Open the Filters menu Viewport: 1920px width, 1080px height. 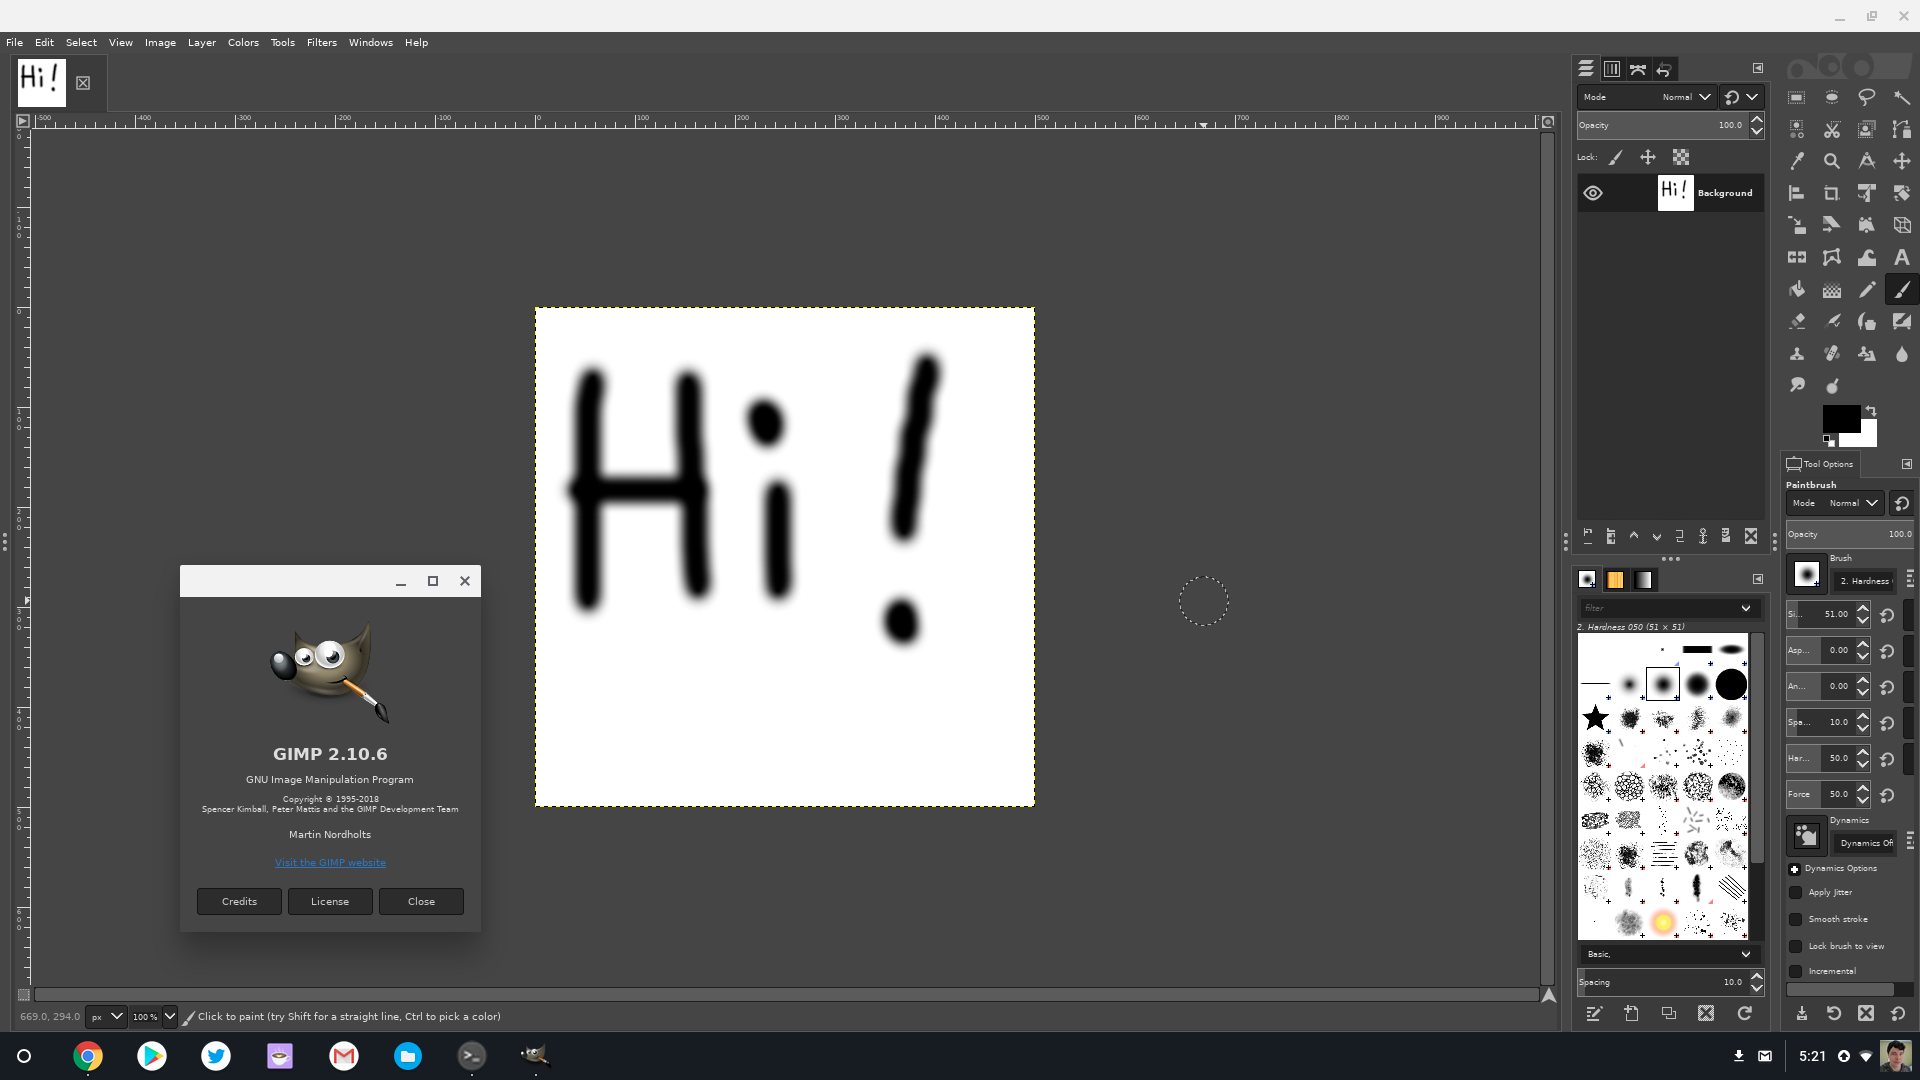pos(321,42)
